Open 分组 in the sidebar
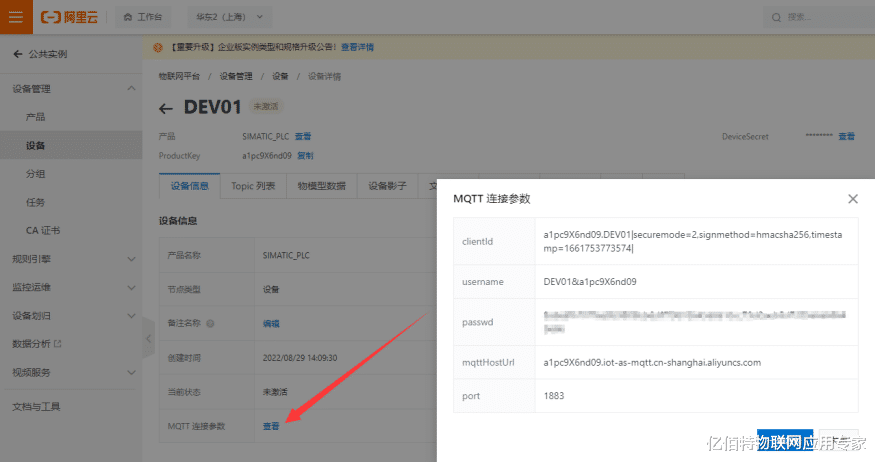Image resolution: width=875 pixels, height=462 pixels. pyautogui.click(x=36, y=174)
